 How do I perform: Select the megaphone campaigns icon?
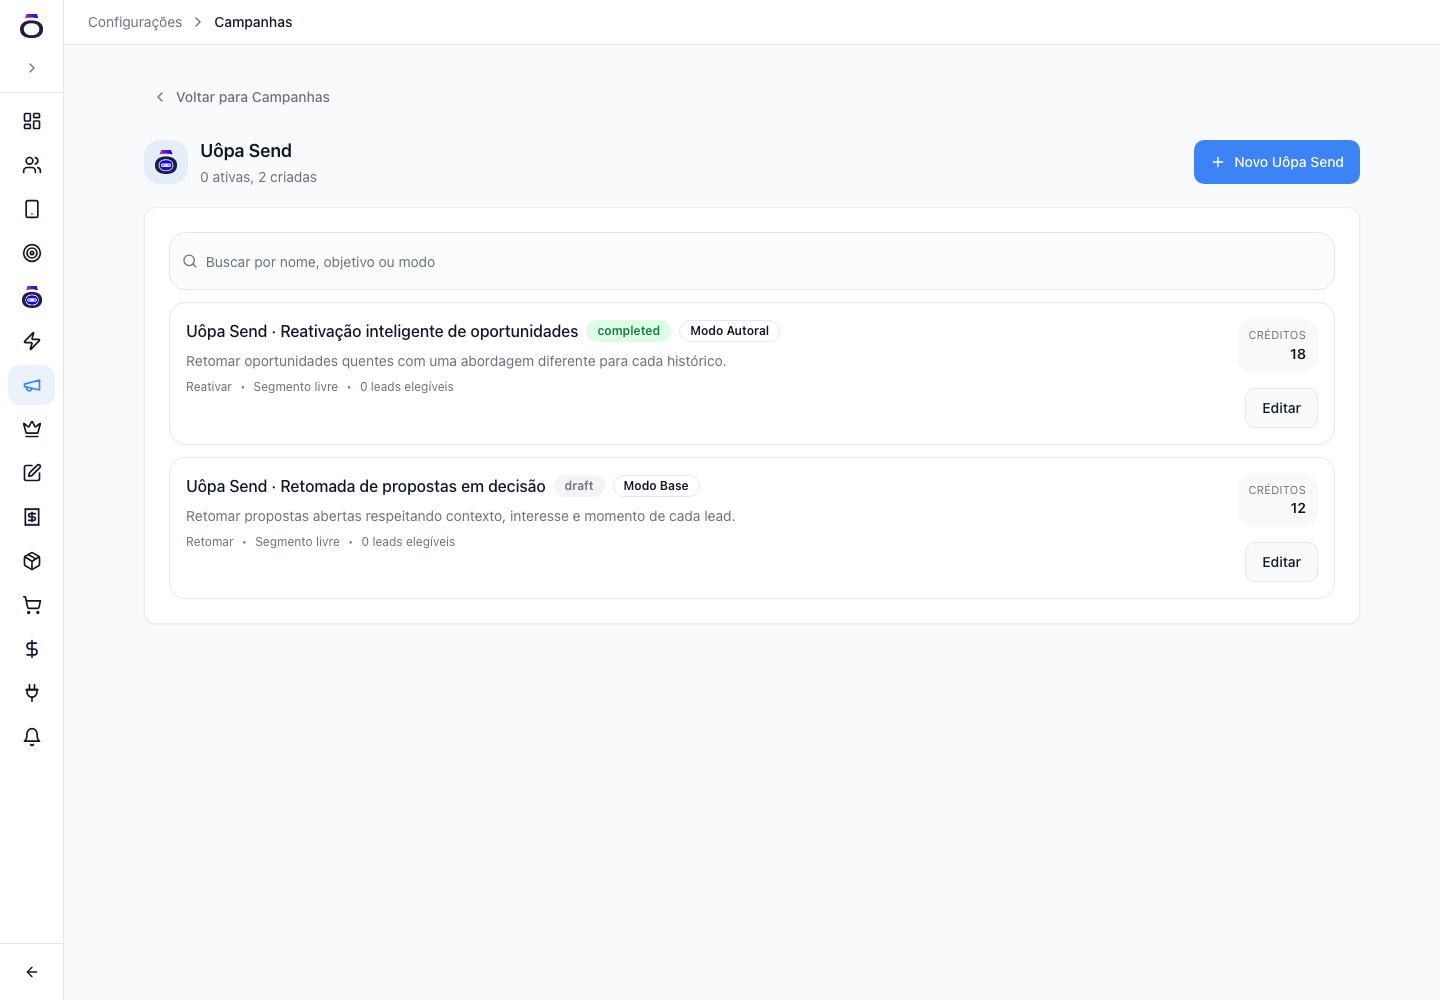[32, 385]
